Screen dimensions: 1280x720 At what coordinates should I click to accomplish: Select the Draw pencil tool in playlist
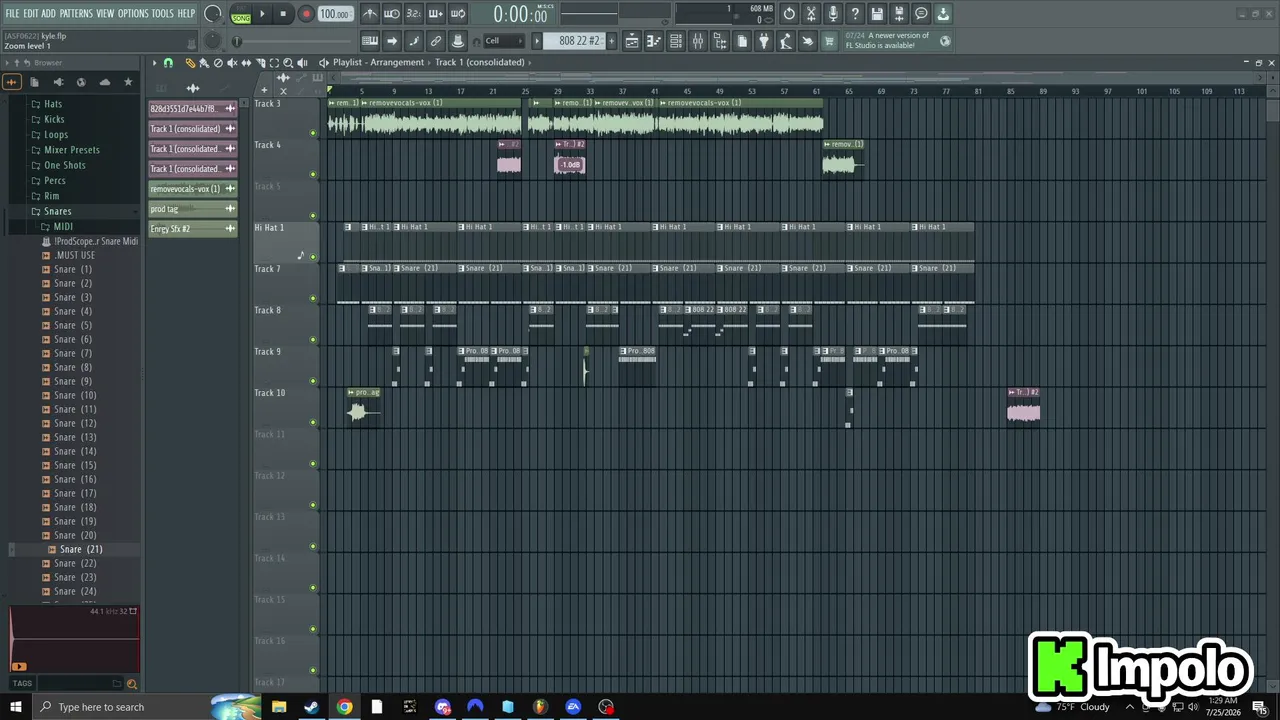tap(190, 63)
